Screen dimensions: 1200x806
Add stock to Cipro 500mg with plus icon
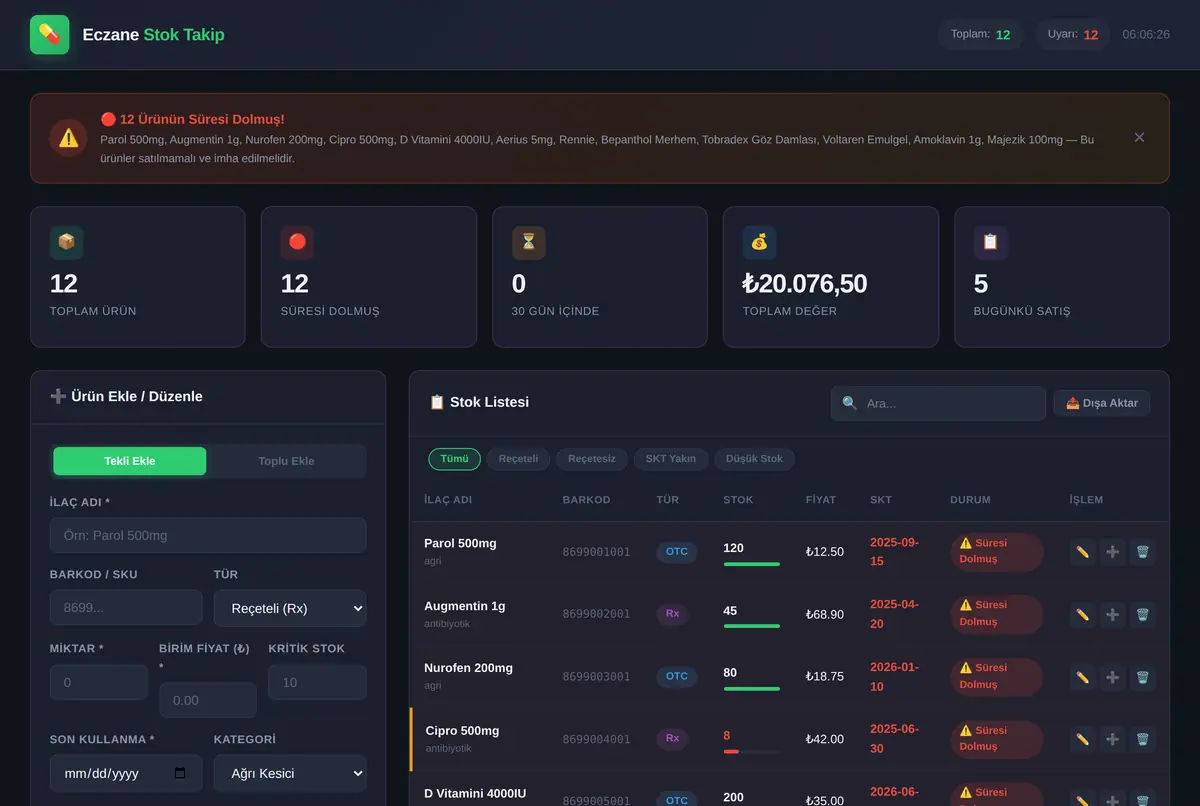click(1112, 739)
